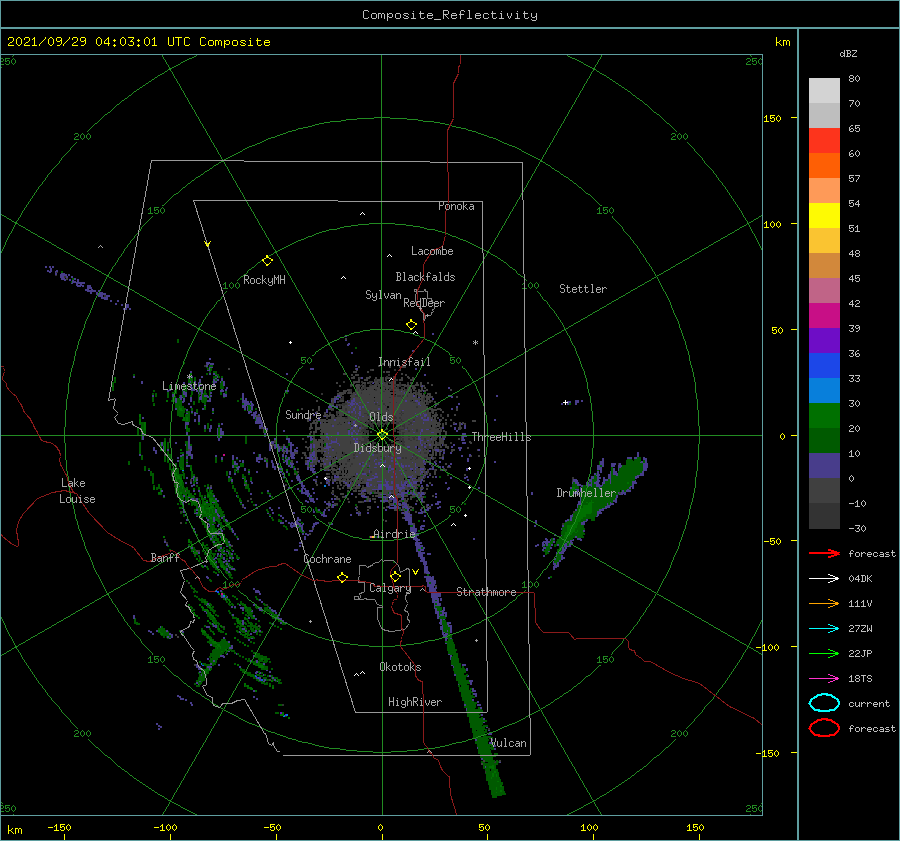Click the Okotoks label
This screenshot has height=841, width=900.
pyautogui.click(x=400, y=667)
